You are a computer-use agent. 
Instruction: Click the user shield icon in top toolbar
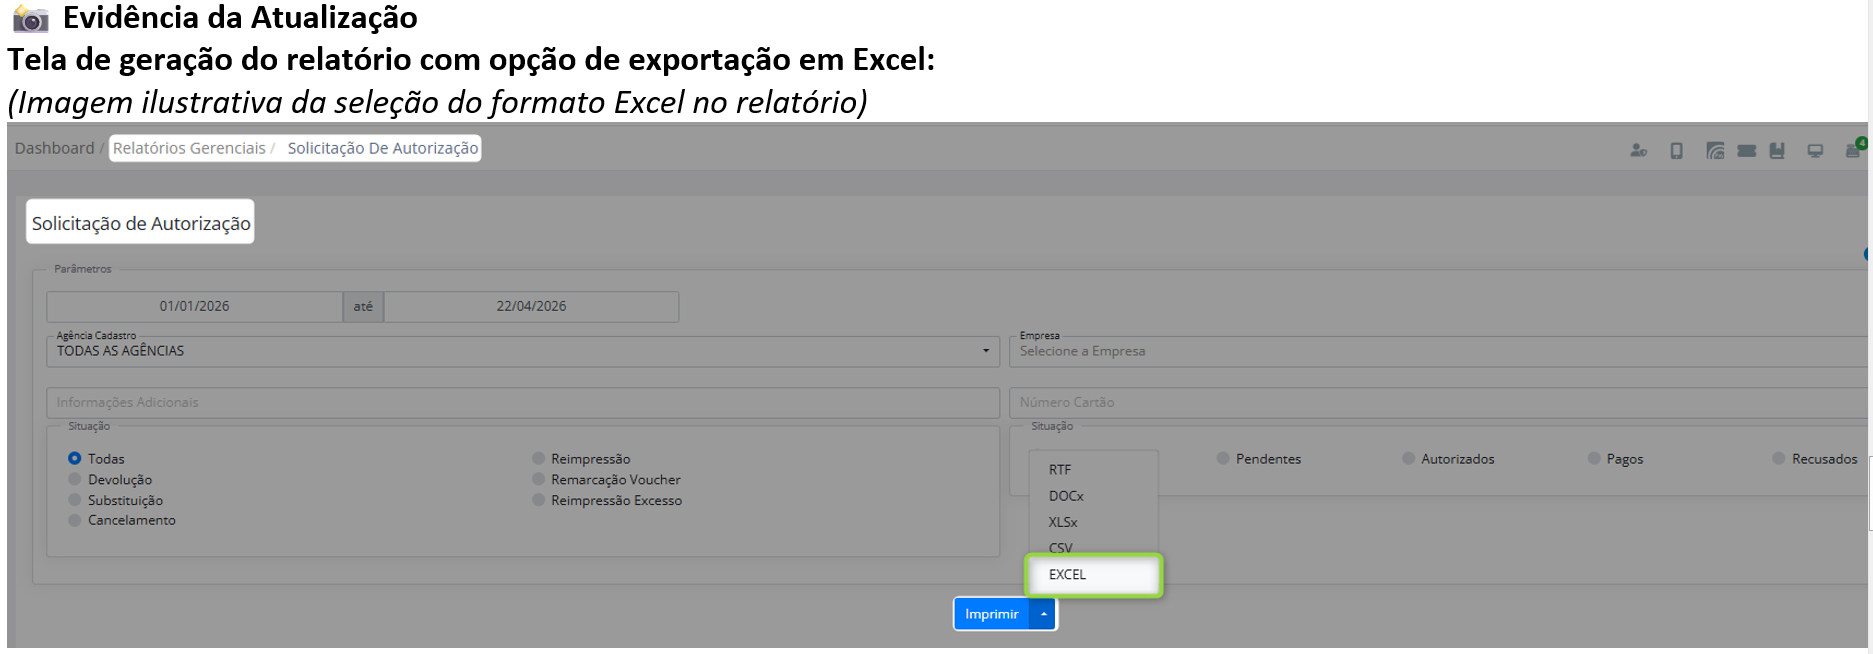point(1638,151)
